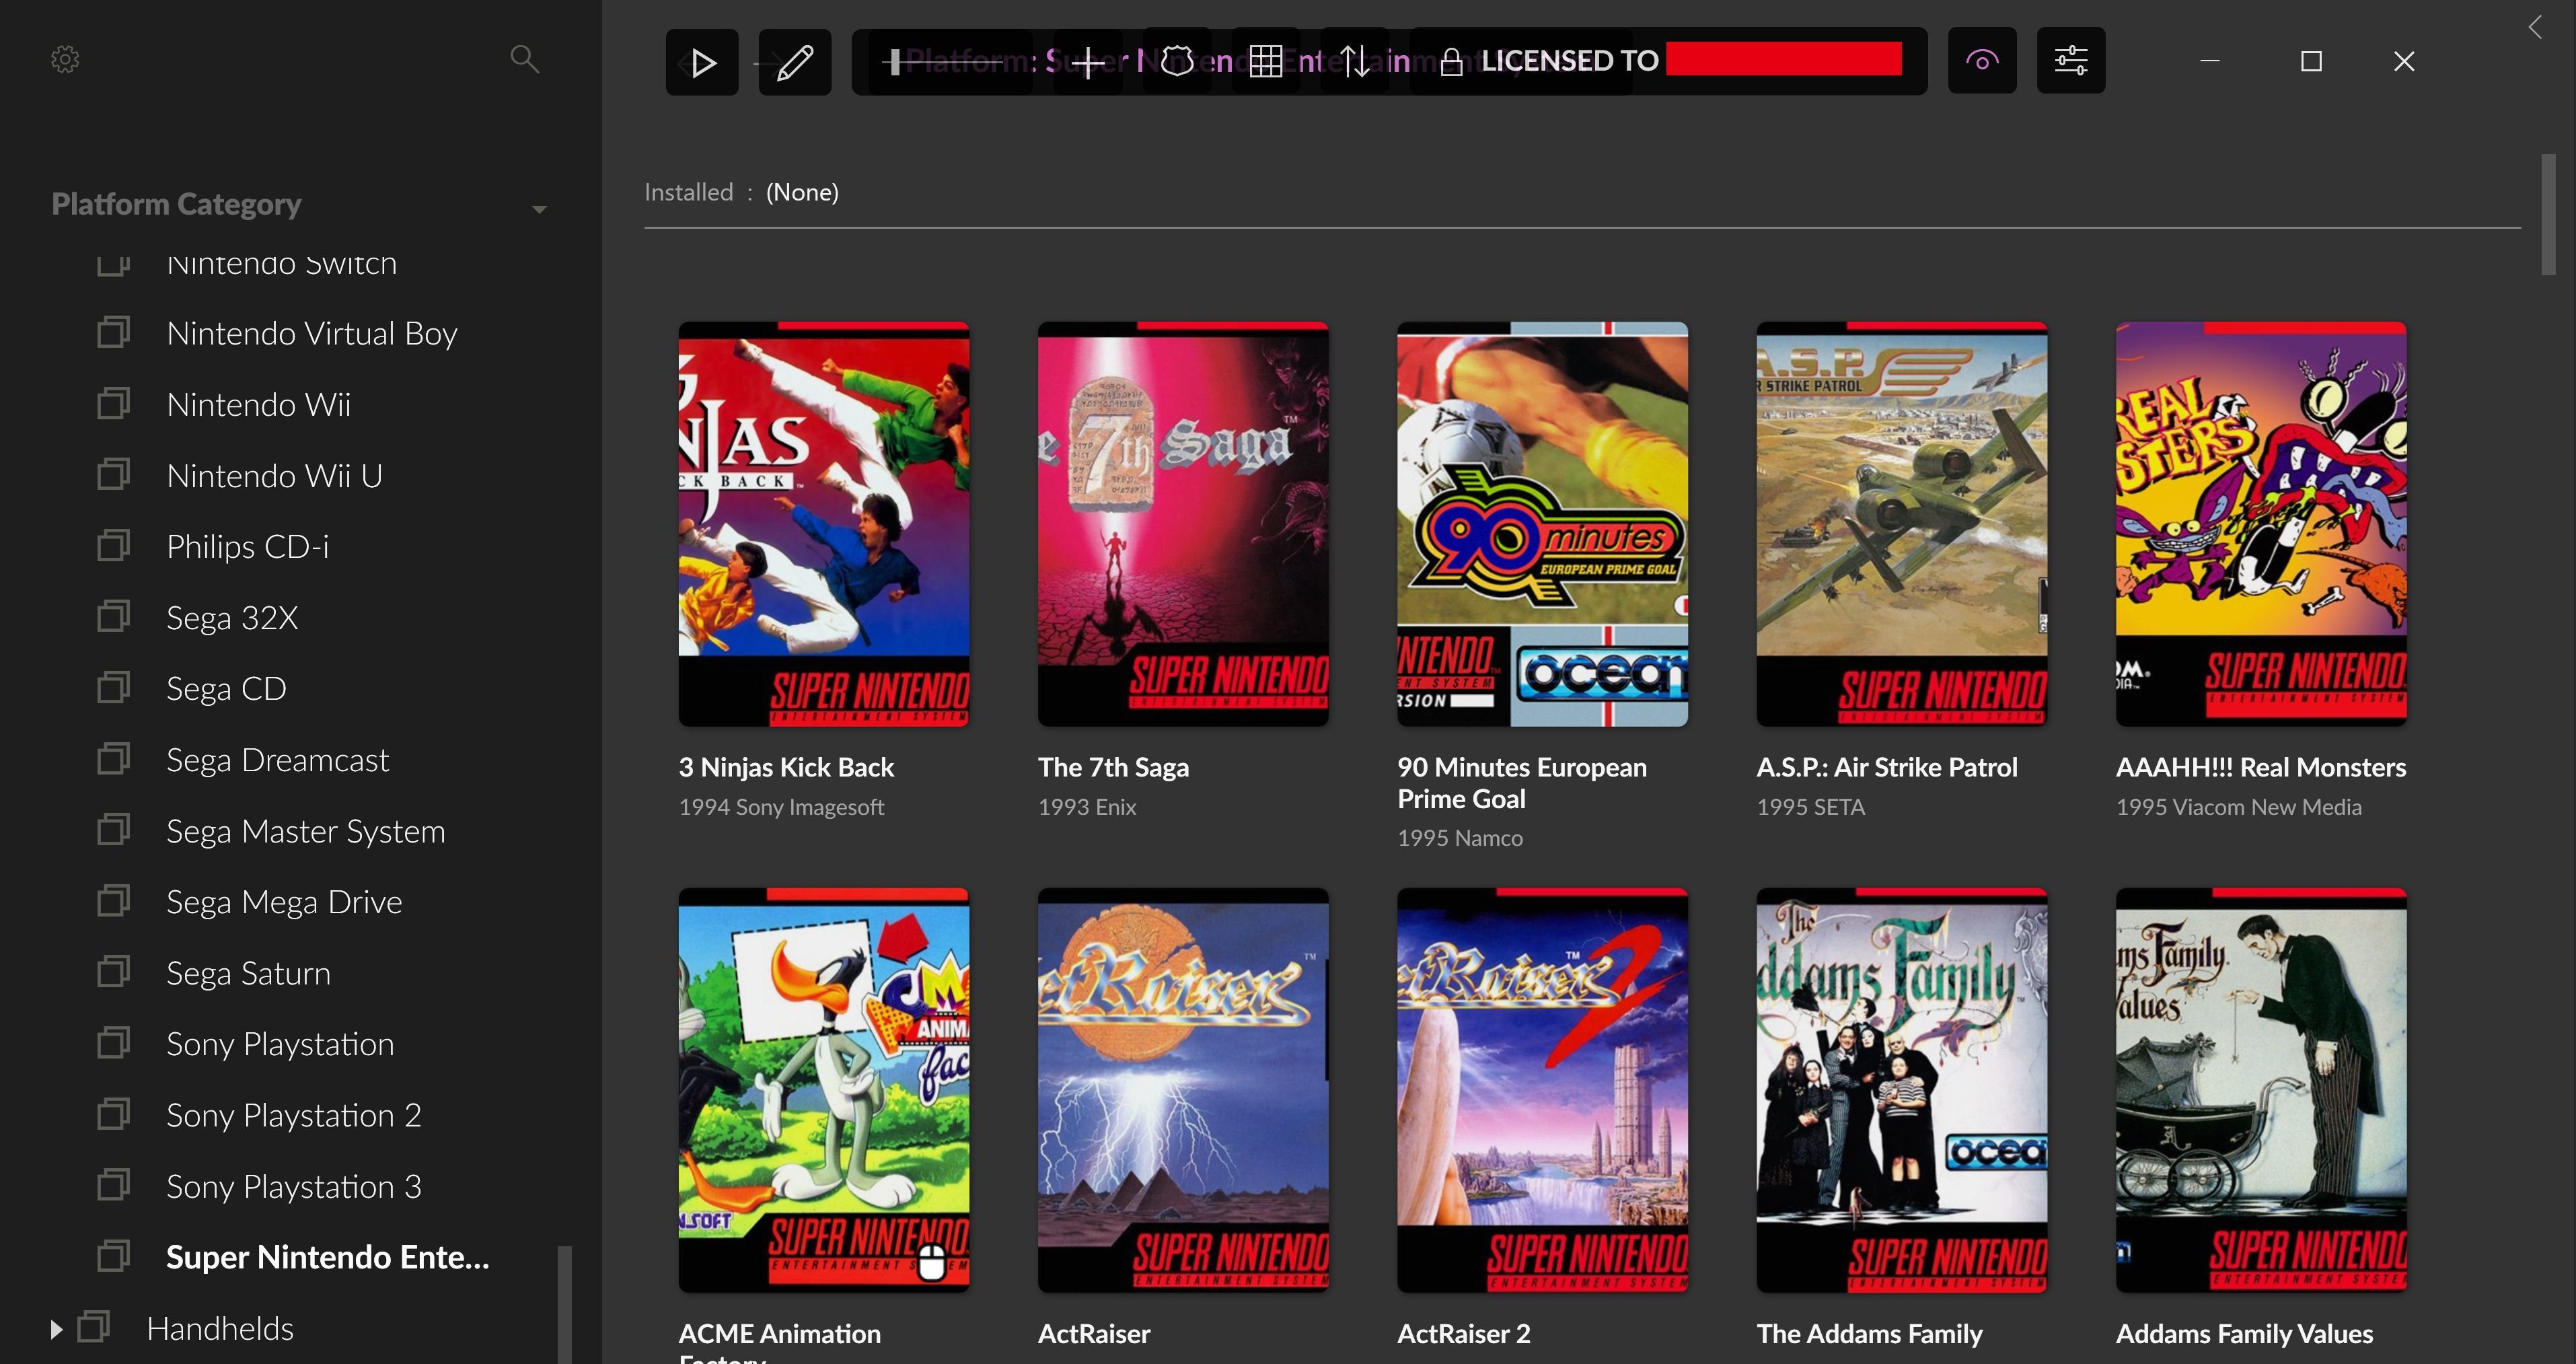Click the collapse chevron in the top-right corner

point(2535,27)
